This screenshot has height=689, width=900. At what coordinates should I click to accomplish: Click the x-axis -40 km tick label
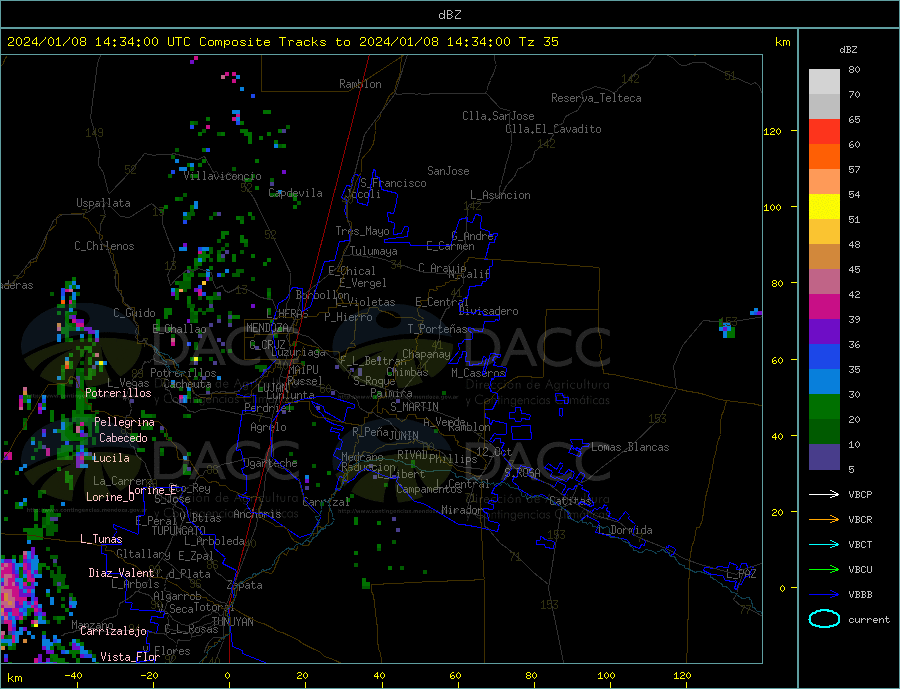pos(73,676)
